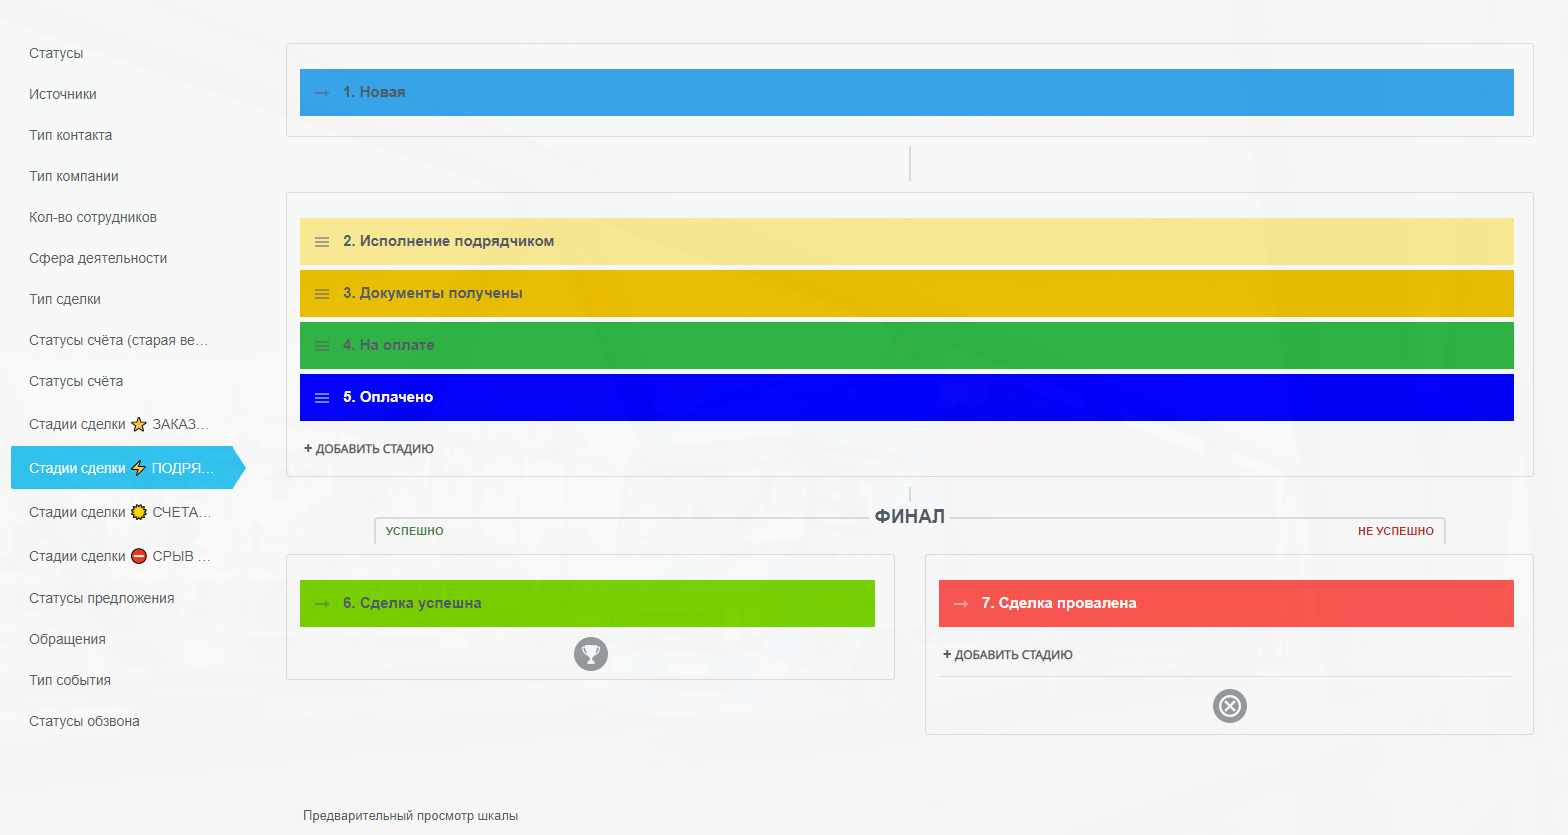1568x835 pixels.
Task: Click the arrow icon on Новая stage
Action: pyautogui.click(x=322, y=93)
